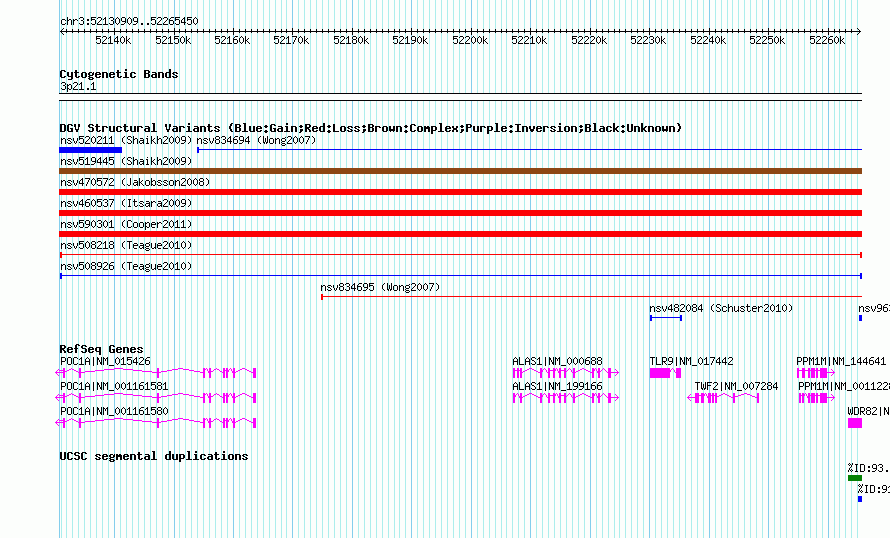
Task: Select the RefSeq Genes track title
Action: (x=101, y=349)
